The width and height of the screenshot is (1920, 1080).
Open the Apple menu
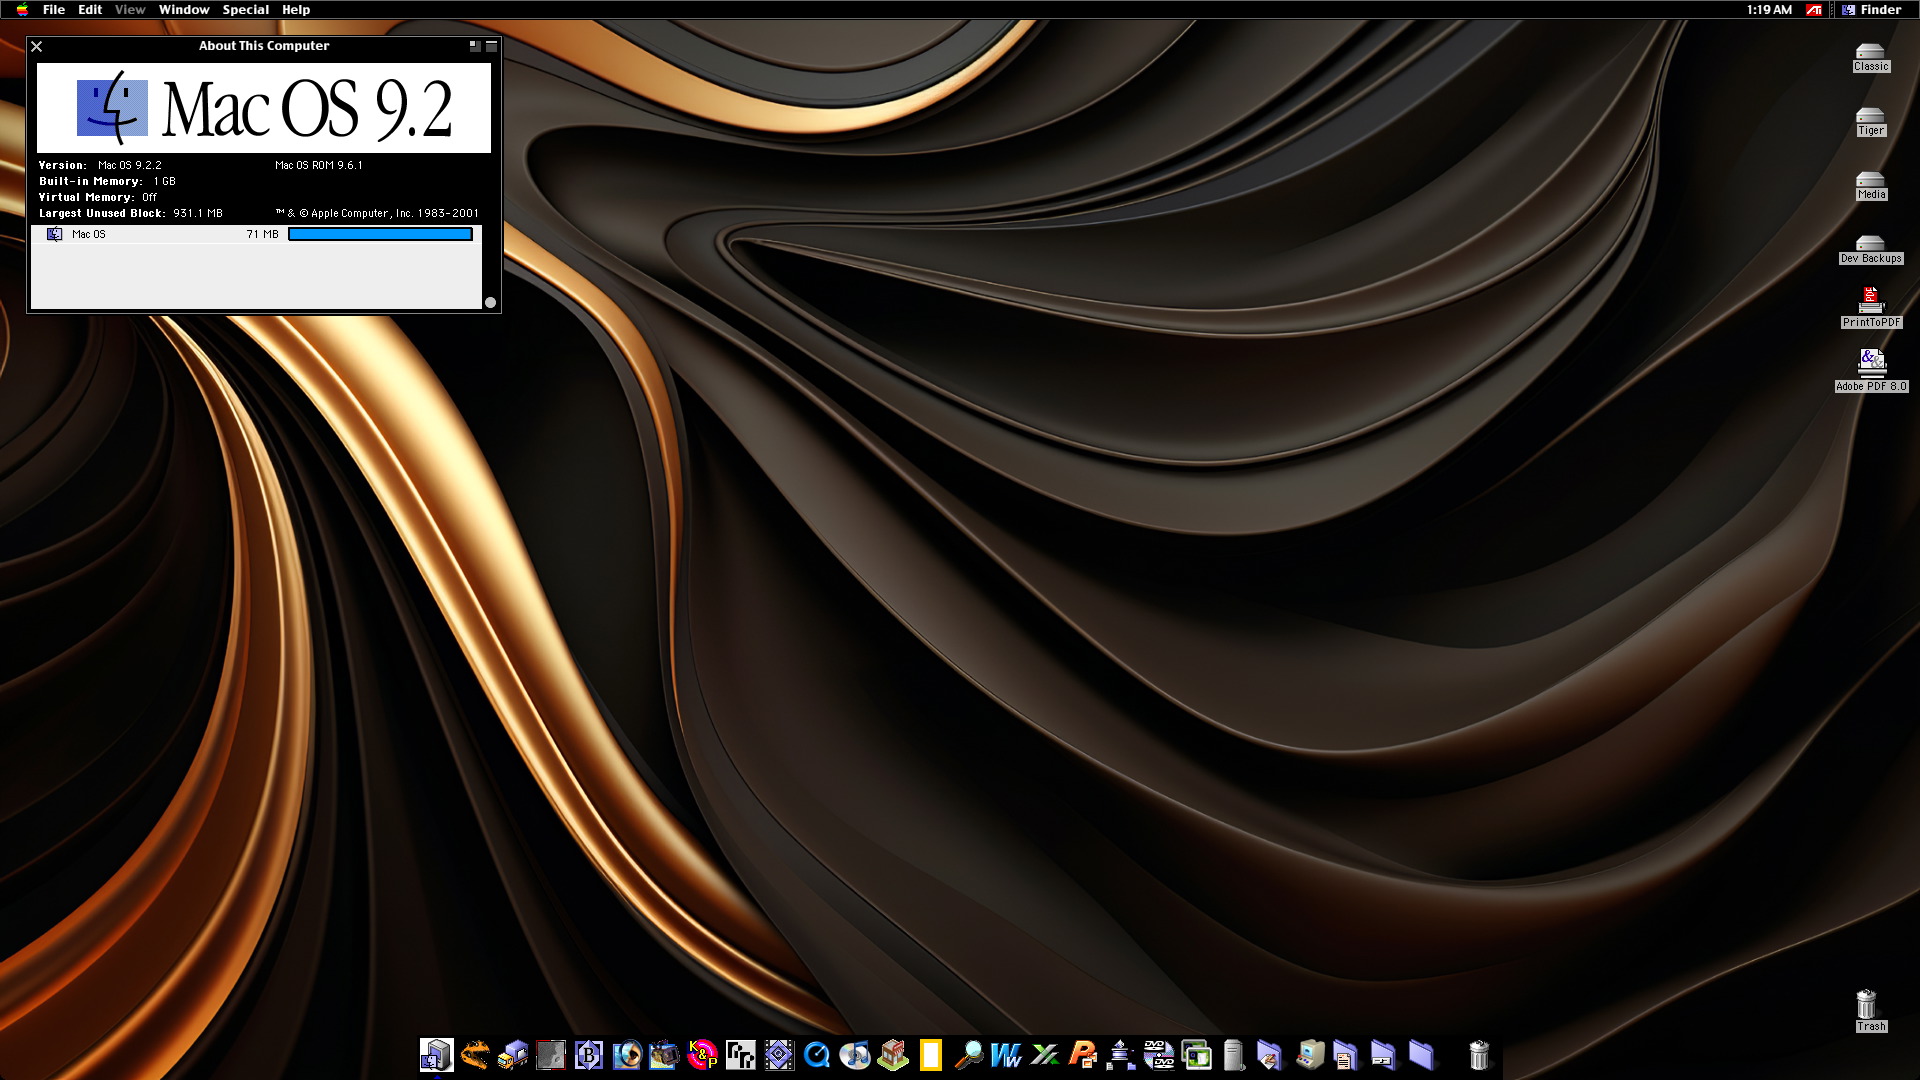(x=22, y=10)
